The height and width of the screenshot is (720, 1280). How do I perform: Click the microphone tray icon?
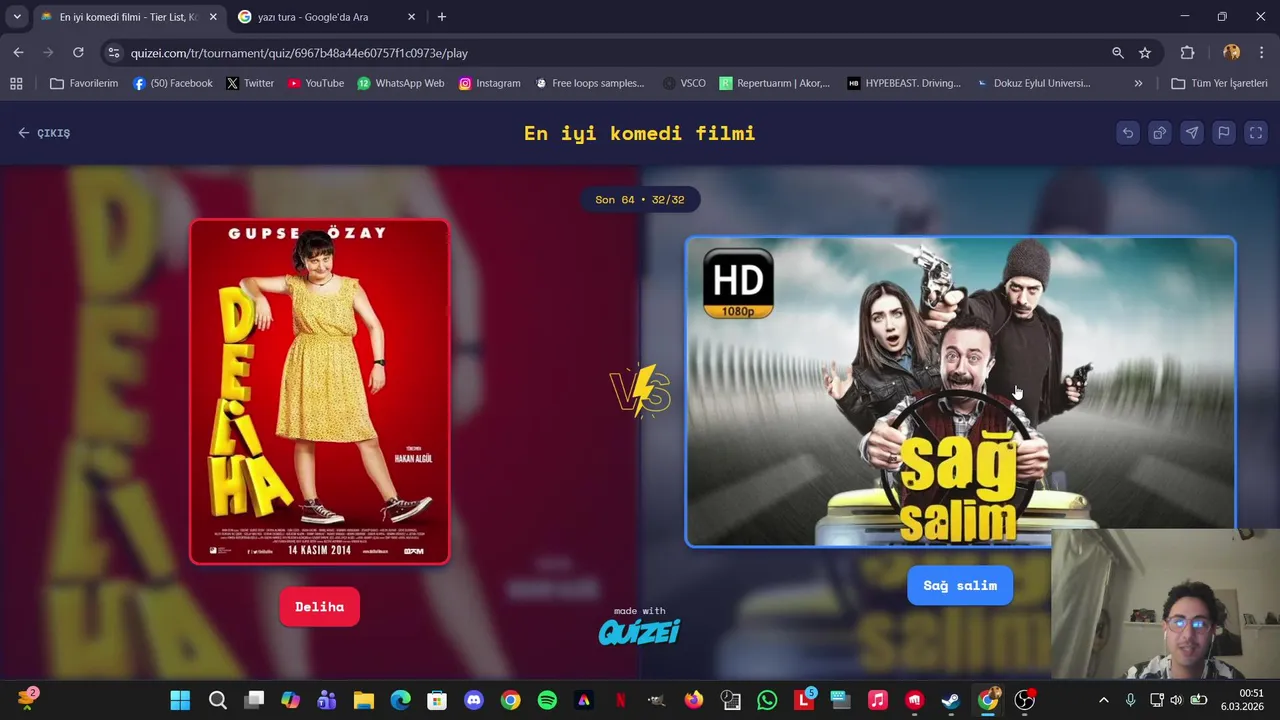pos(1130,700)
